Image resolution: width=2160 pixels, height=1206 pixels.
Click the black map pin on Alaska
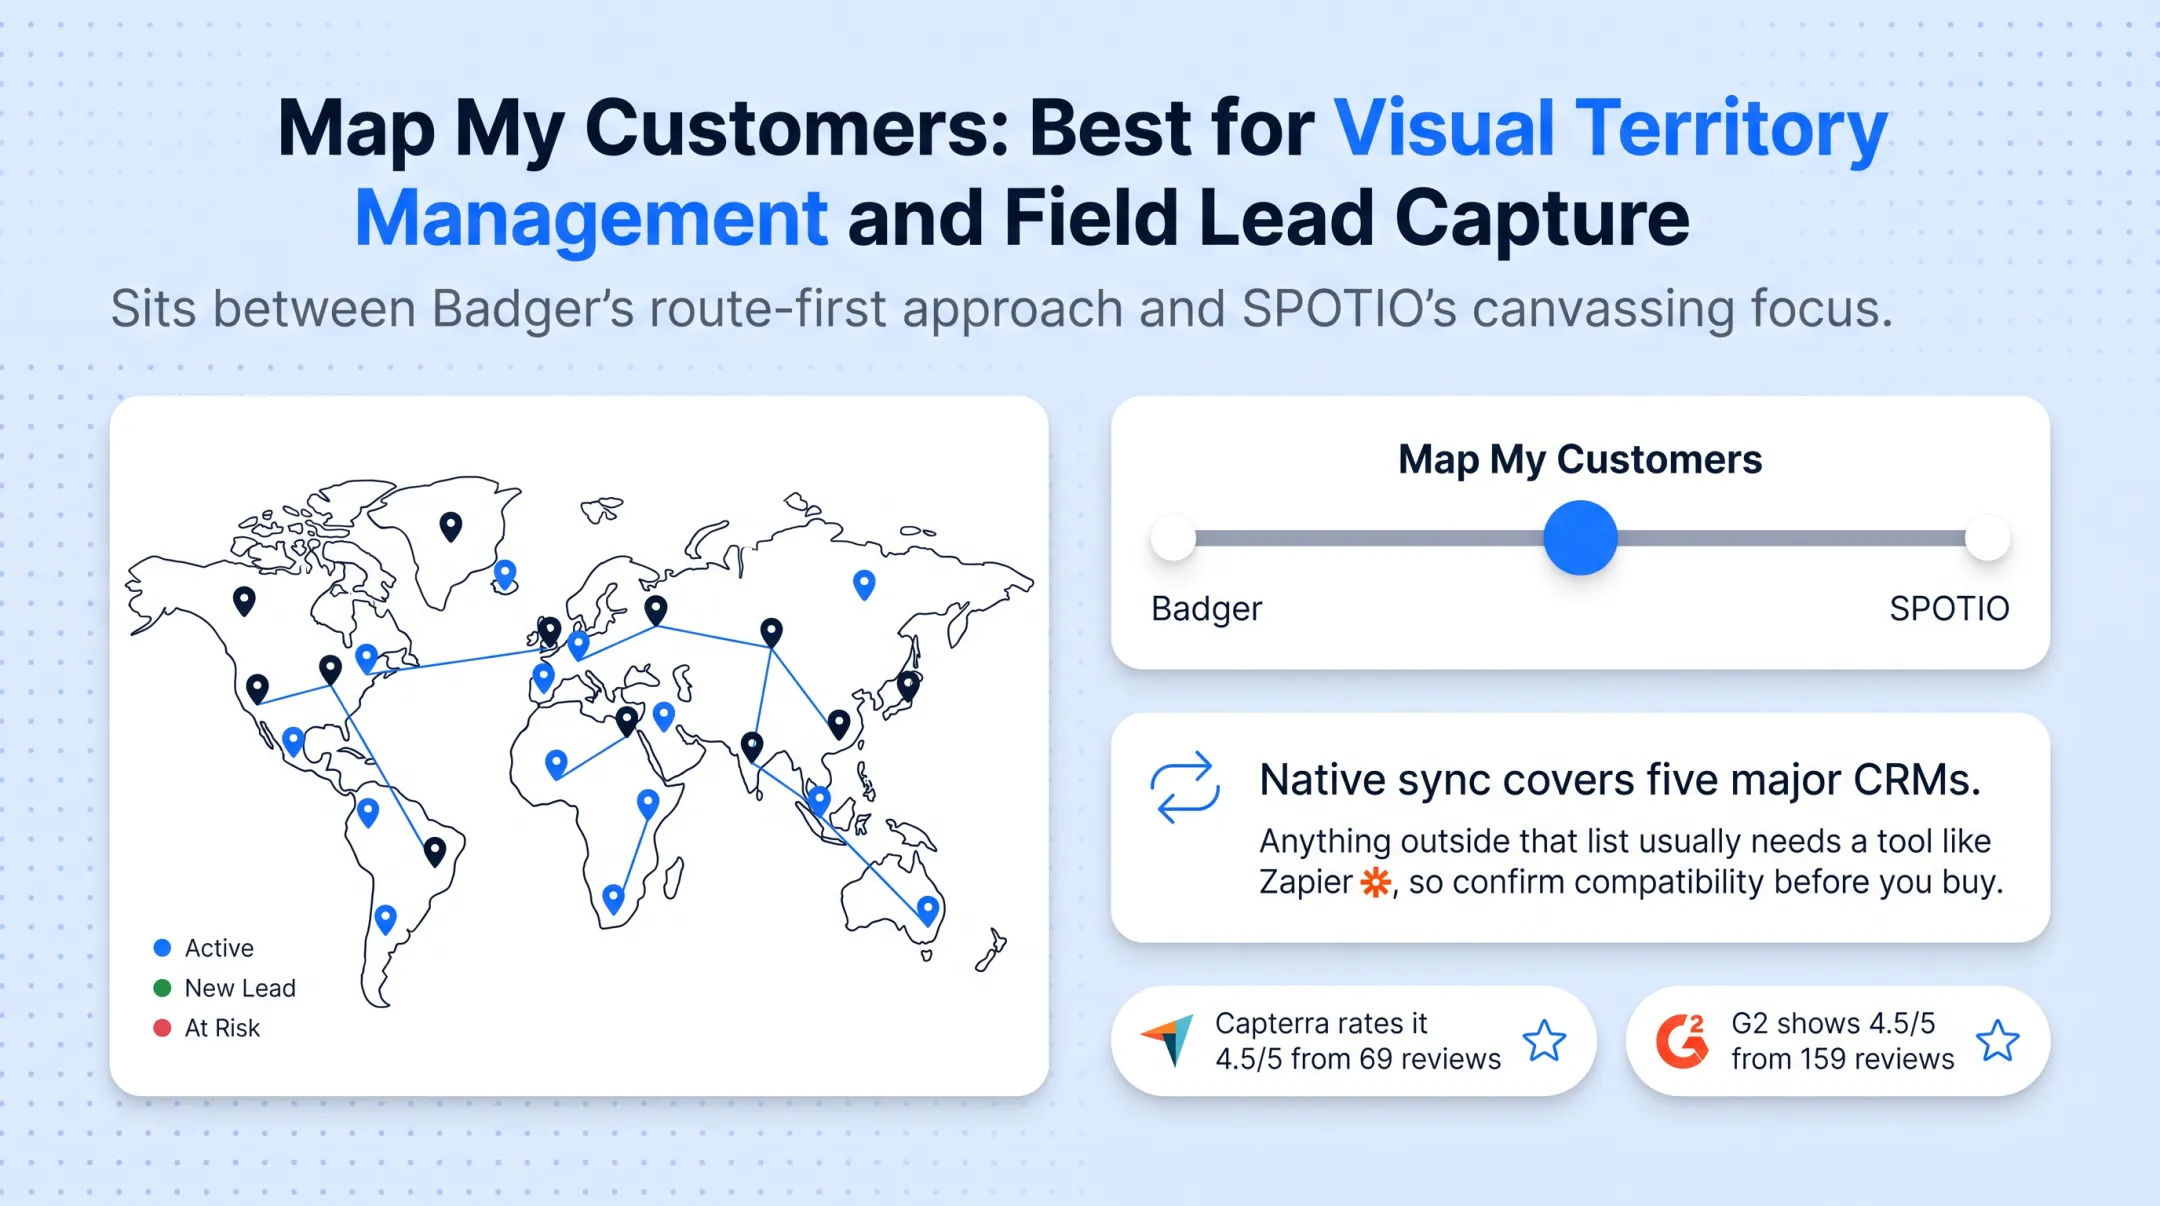tap(244, 600)
